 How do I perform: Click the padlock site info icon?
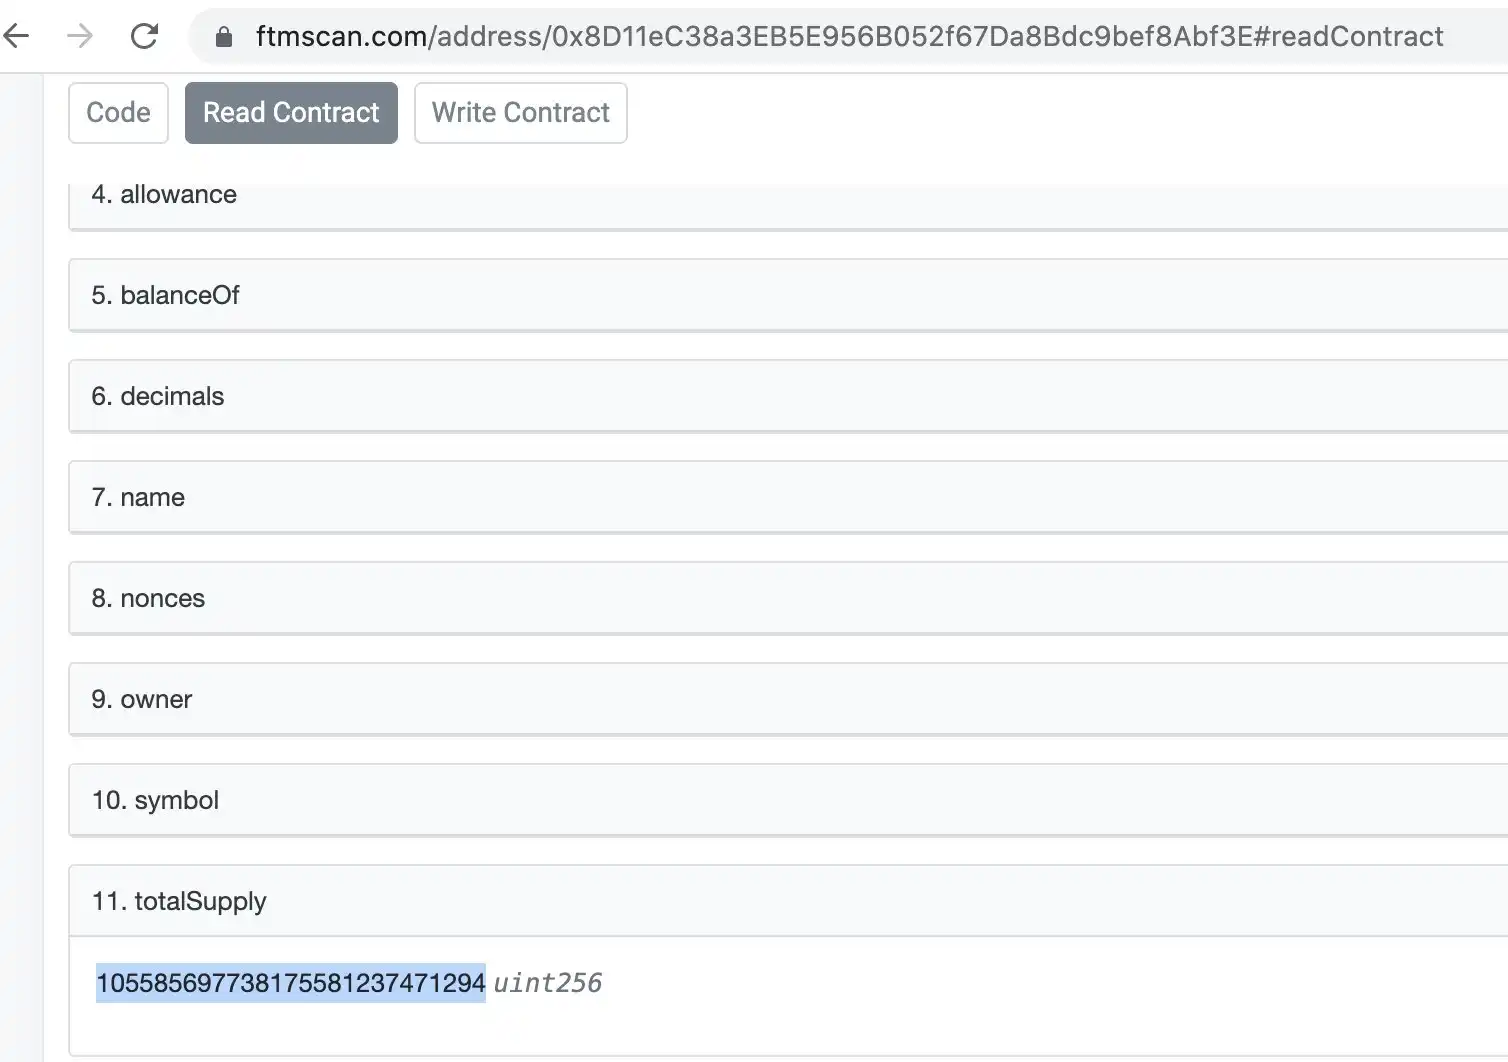tap(224, 37)
